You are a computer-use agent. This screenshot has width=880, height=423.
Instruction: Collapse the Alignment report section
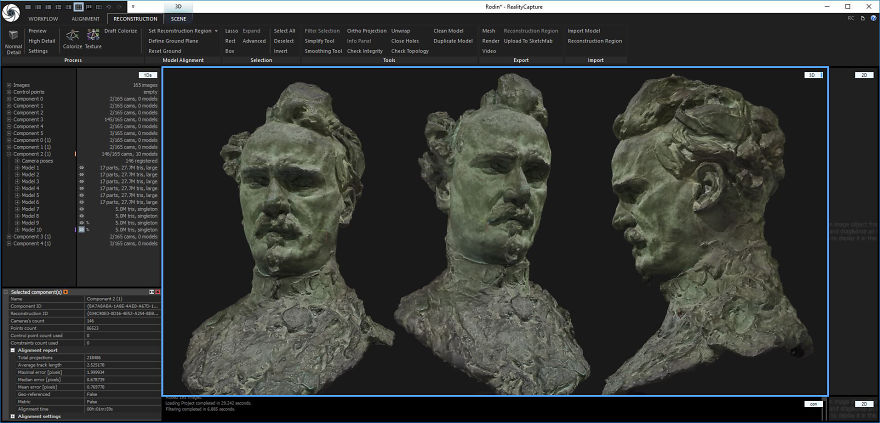tap(13, 350)
